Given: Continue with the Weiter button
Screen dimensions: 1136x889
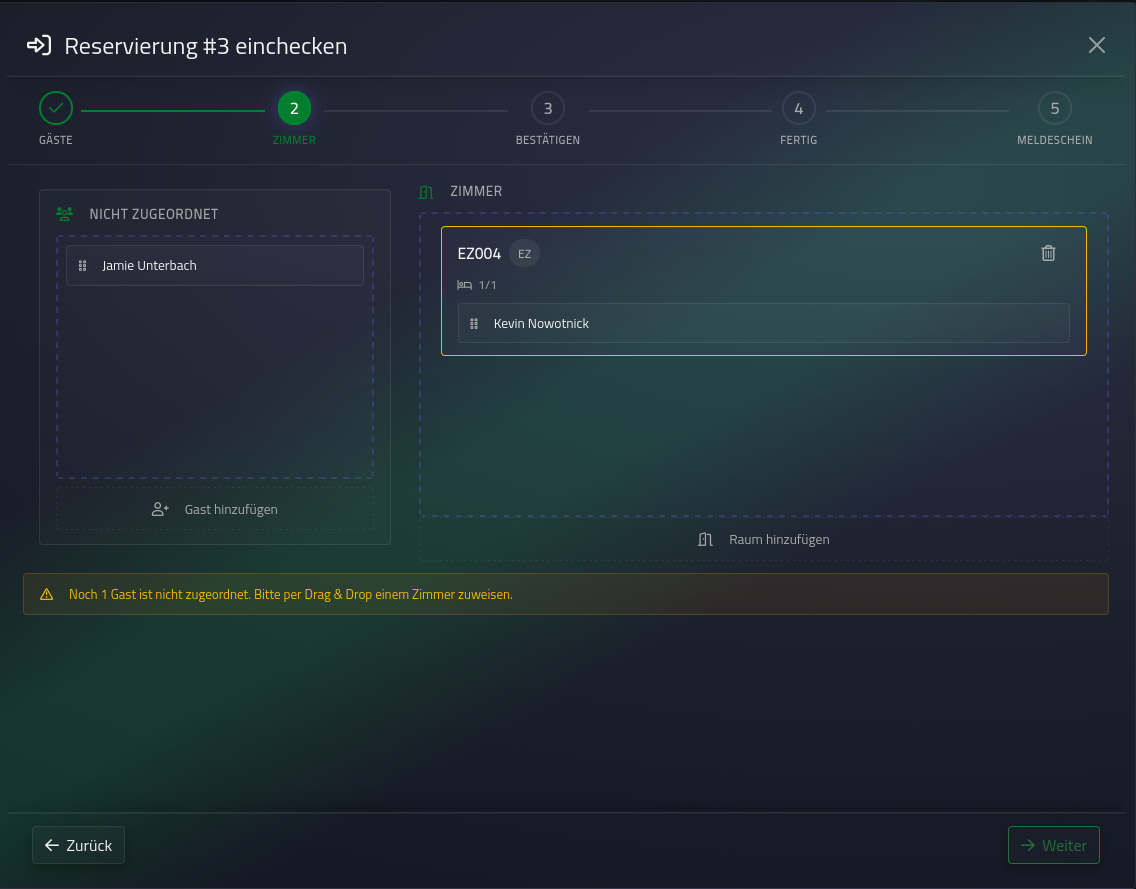Looking at the screenshot, I should pyautogui.click(x=1053, y=845).
